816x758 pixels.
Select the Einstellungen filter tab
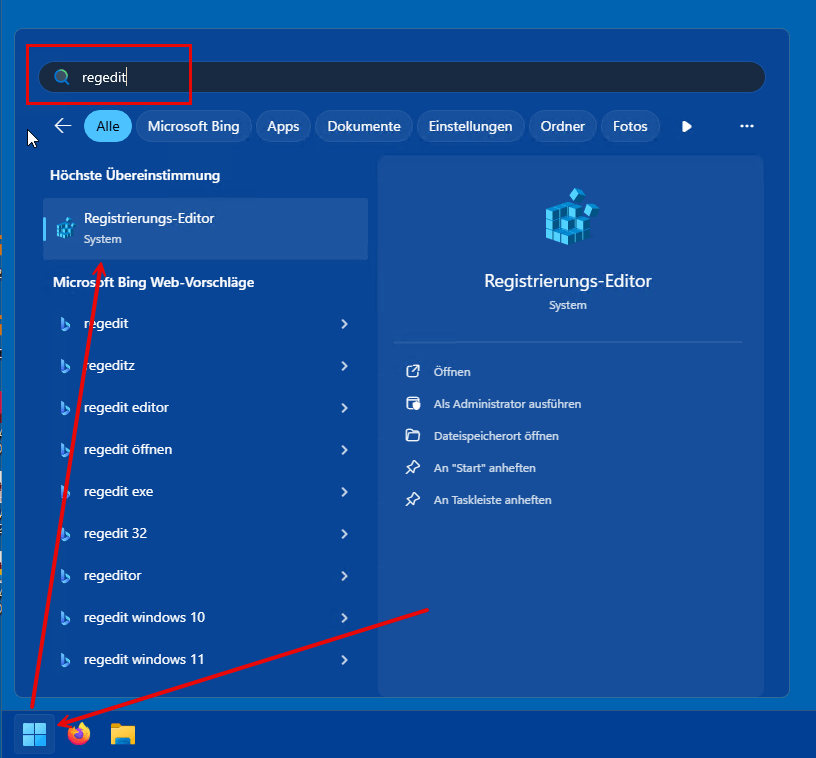click(470, 126)
